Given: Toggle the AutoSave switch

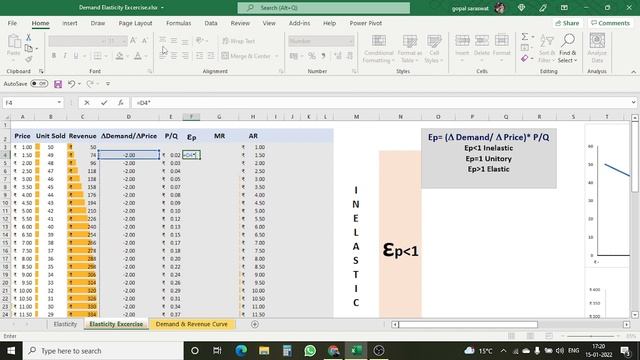Looking at the screenshot, I should tap(39, 84).
